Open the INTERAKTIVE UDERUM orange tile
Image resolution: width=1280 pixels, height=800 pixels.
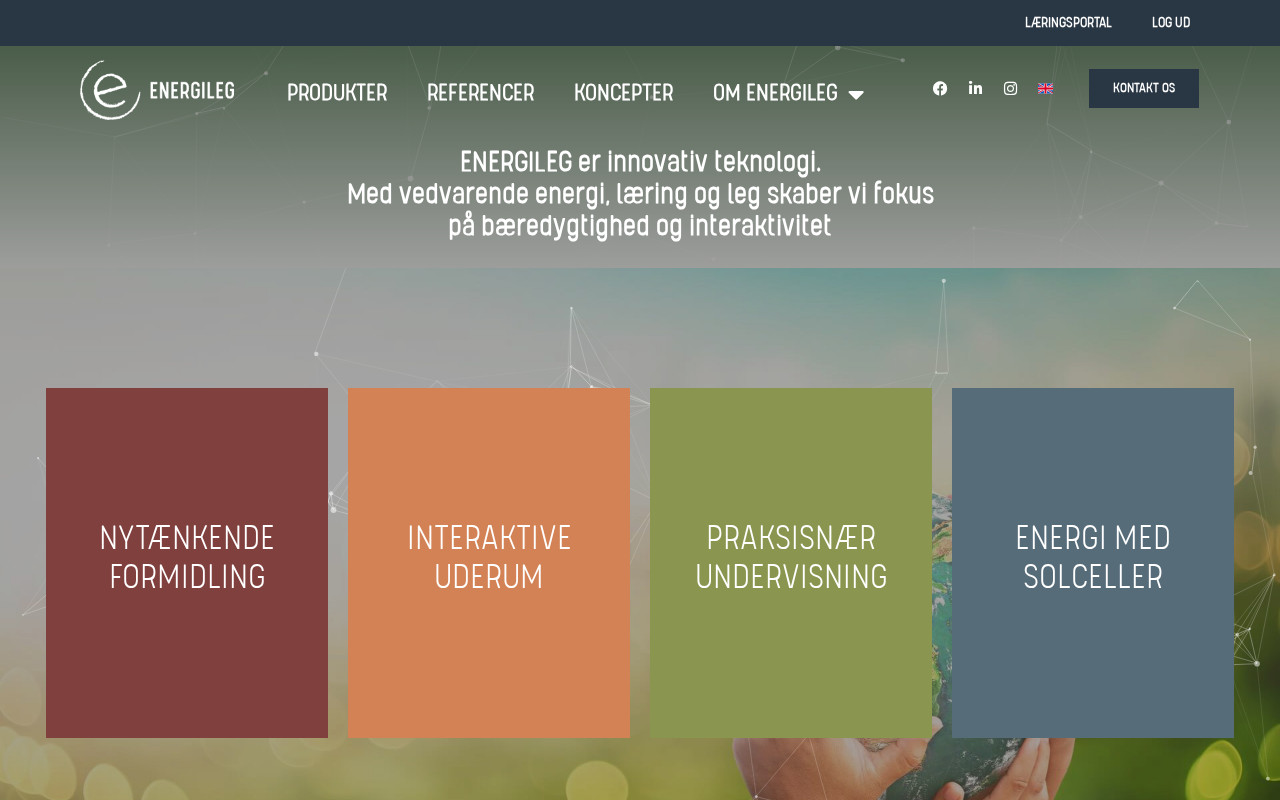pos(489,563)
